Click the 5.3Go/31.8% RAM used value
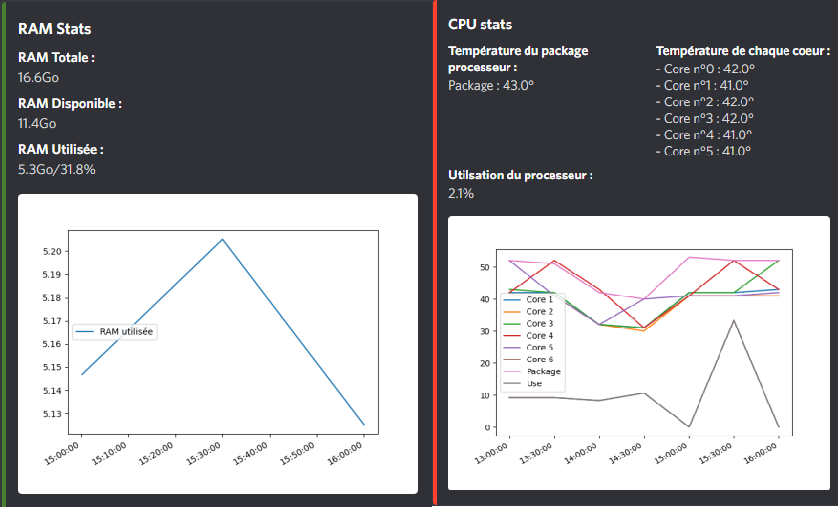The image size is (838, 507). tap(57, 169)
